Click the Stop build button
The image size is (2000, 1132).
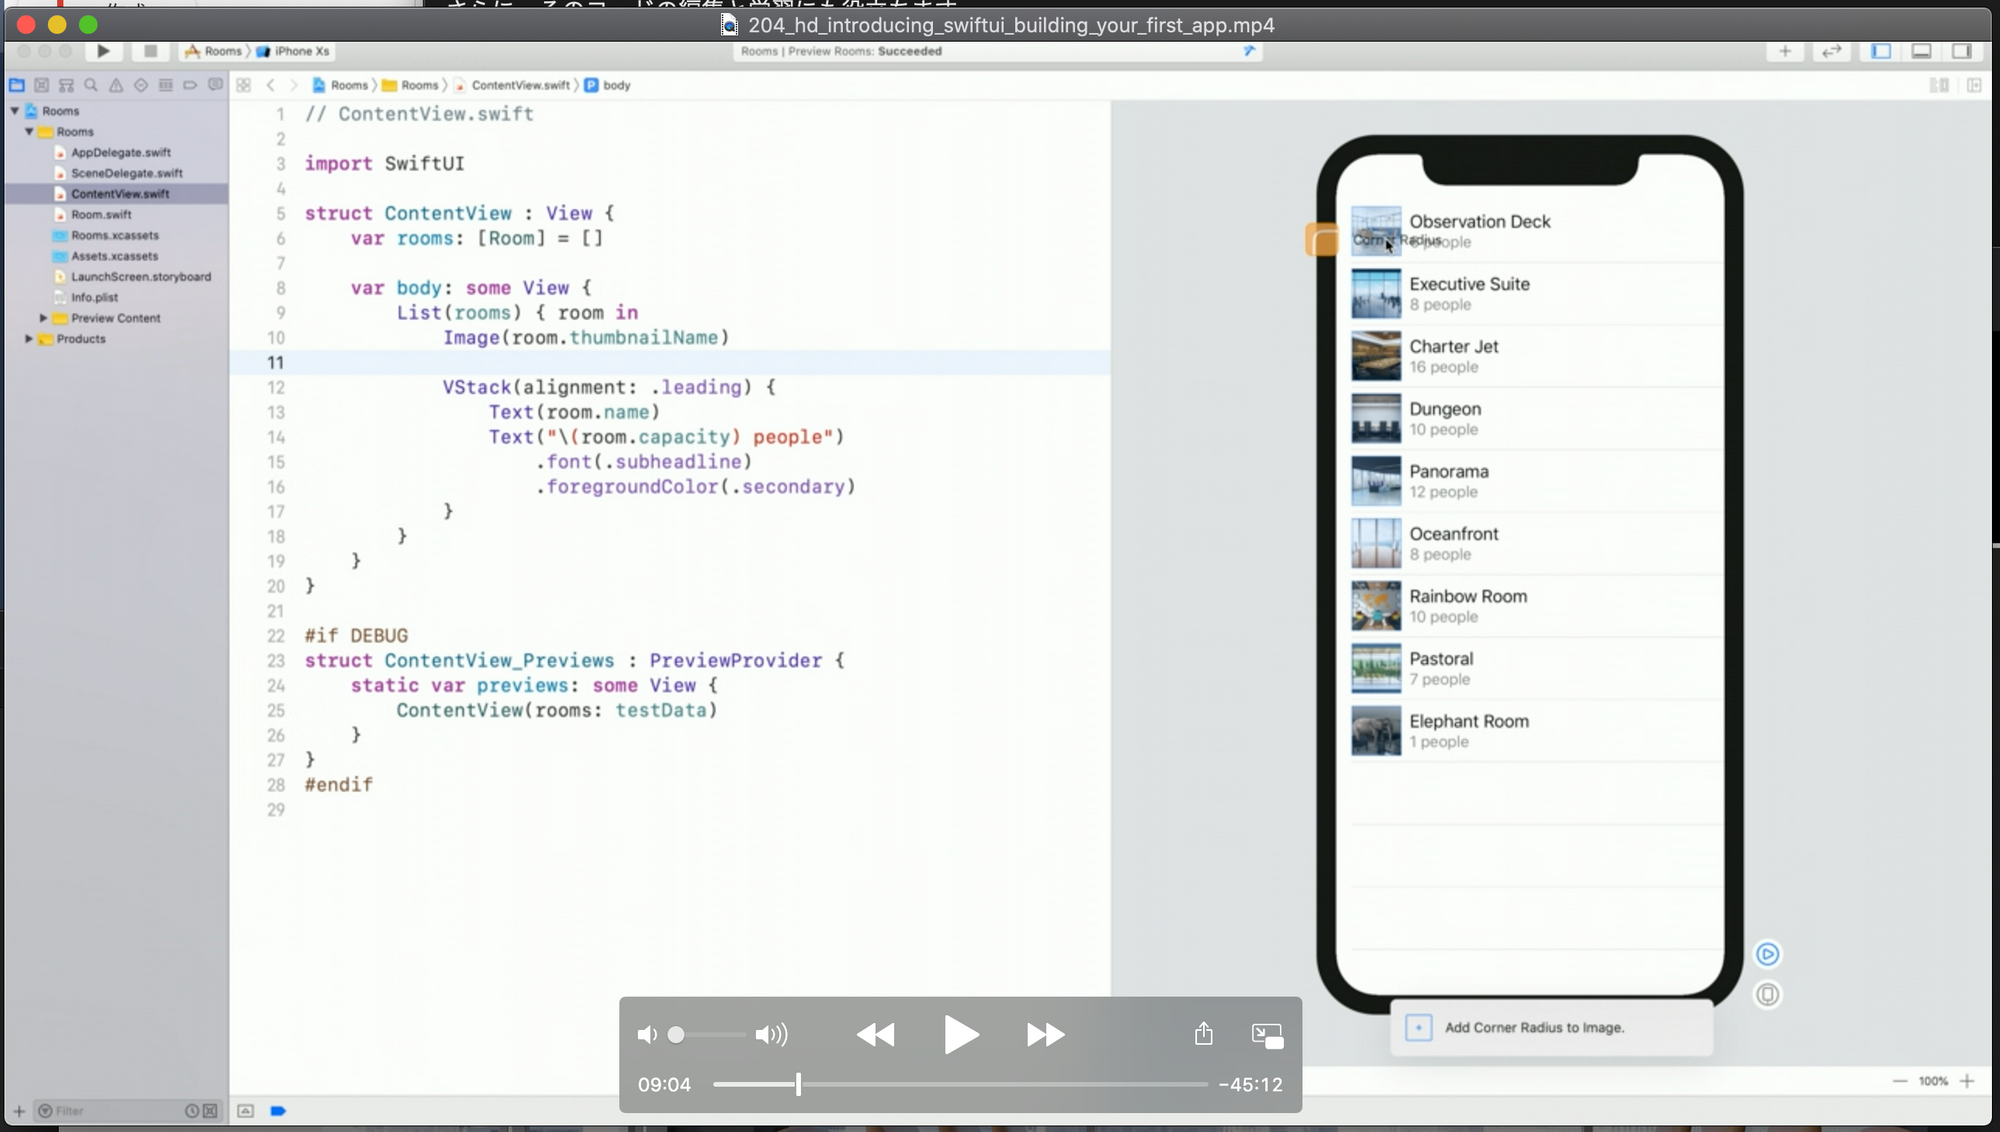(x=150, y=51)
